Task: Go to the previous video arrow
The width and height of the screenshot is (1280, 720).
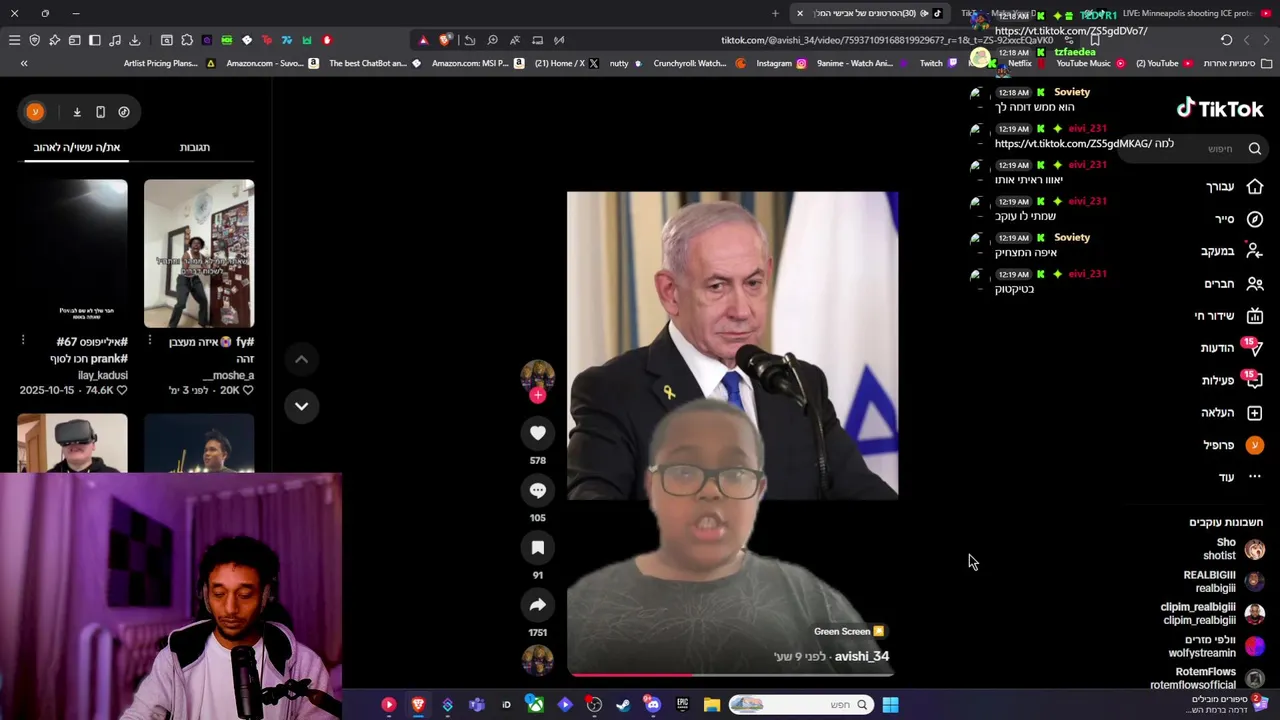Action: click(x=301, y=359)
